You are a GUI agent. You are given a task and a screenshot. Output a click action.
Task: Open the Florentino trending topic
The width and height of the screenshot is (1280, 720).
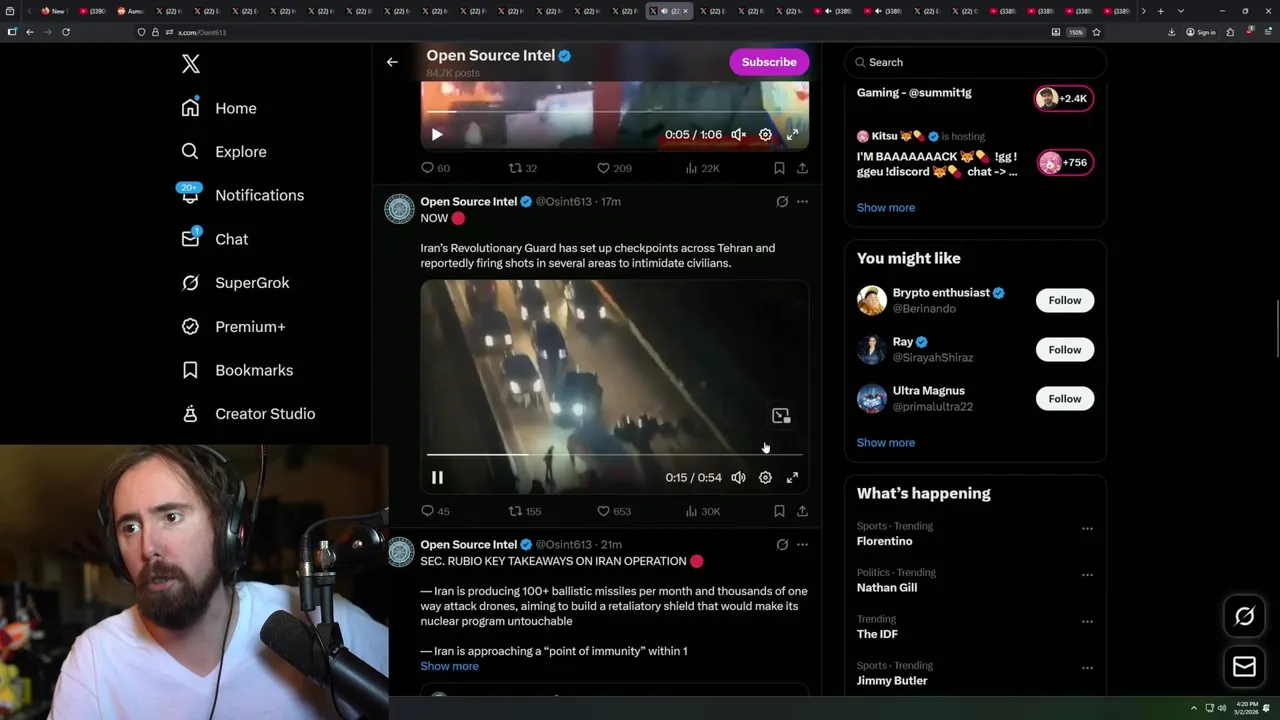coord(884,541)
